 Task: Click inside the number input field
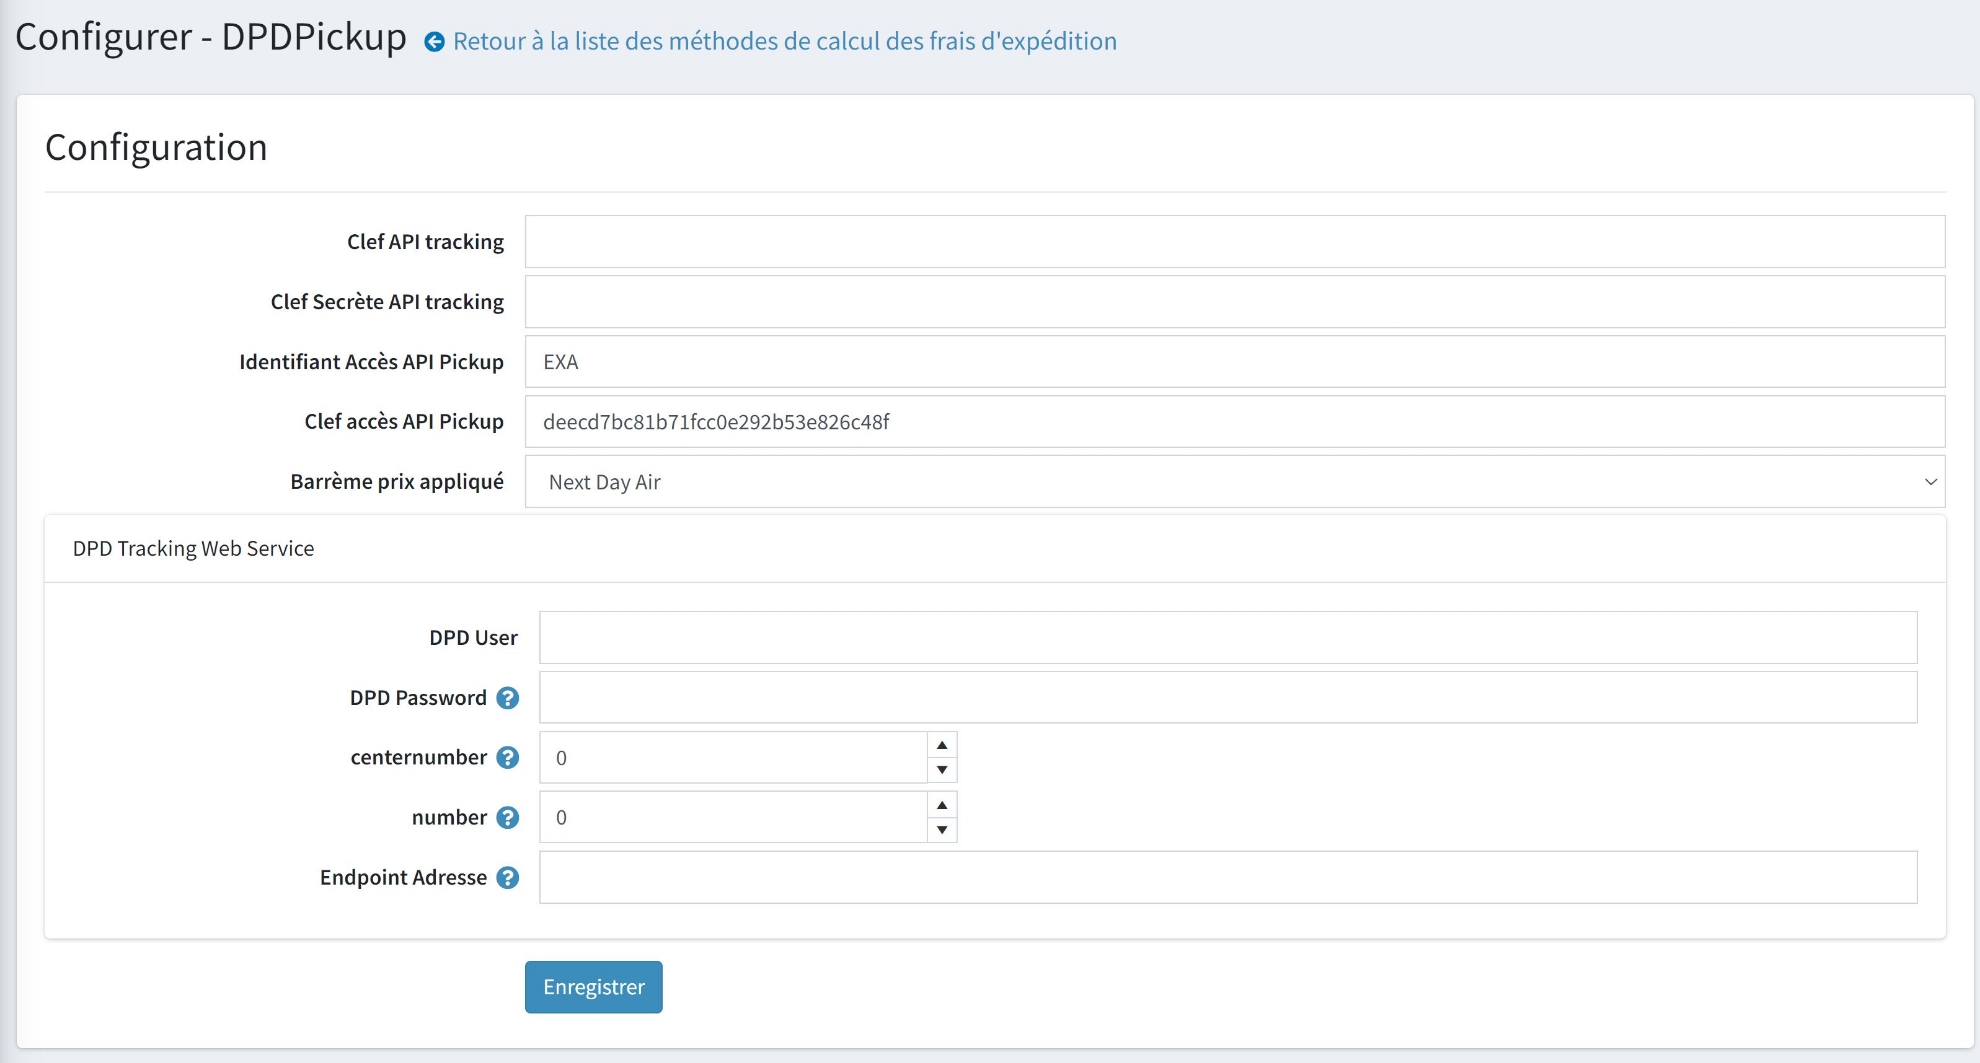[734, 818]
